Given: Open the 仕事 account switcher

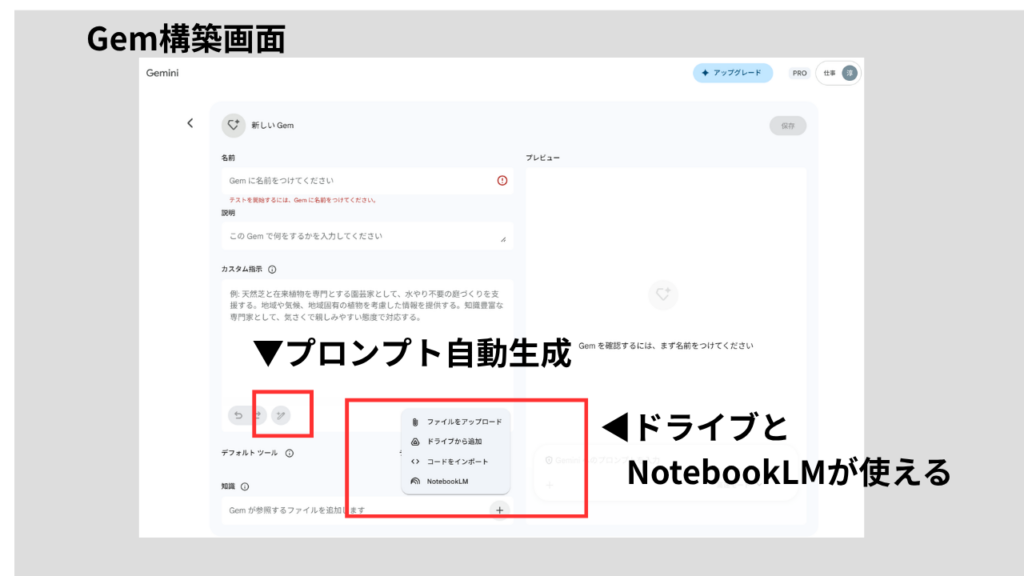Looking at the screenshot, I should 839,73.
